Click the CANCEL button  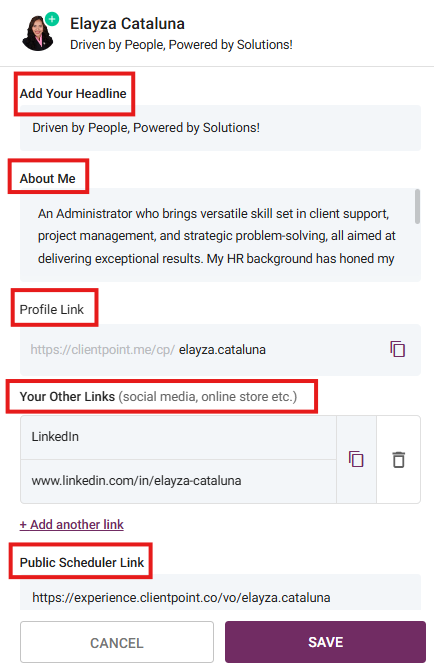(x=117, y=642)
